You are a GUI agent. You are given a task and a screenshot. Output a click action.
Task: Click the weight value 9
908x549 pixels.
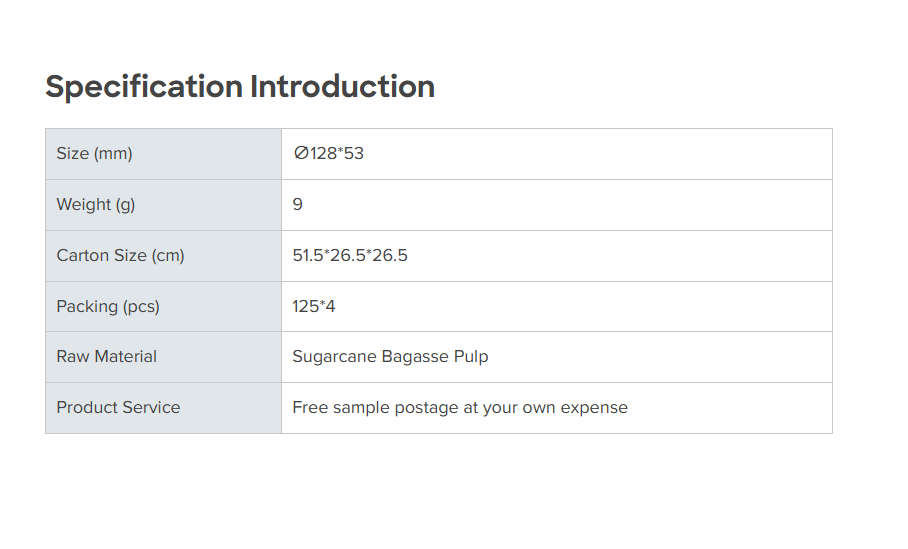click(298, 205)
